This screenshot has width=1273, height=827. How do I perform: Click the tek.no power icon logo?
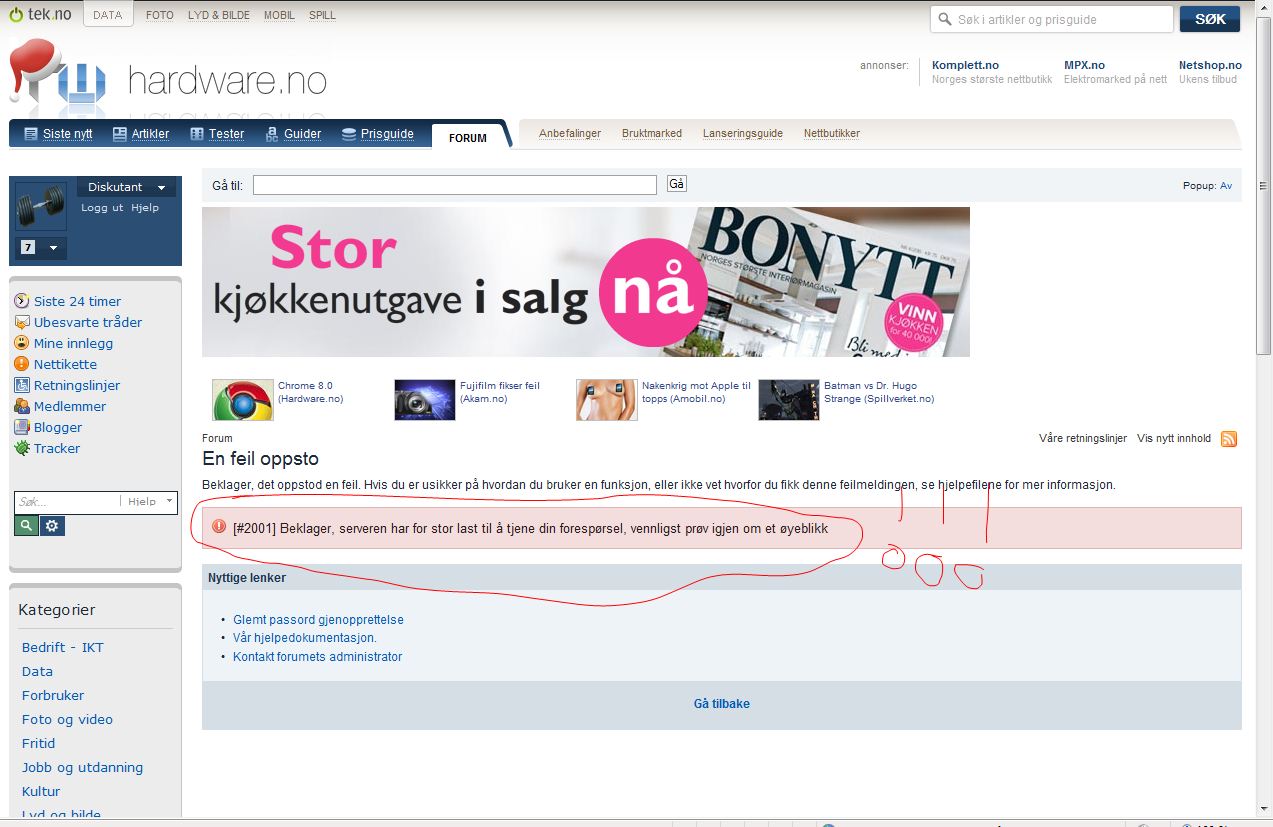coord(40,15)
